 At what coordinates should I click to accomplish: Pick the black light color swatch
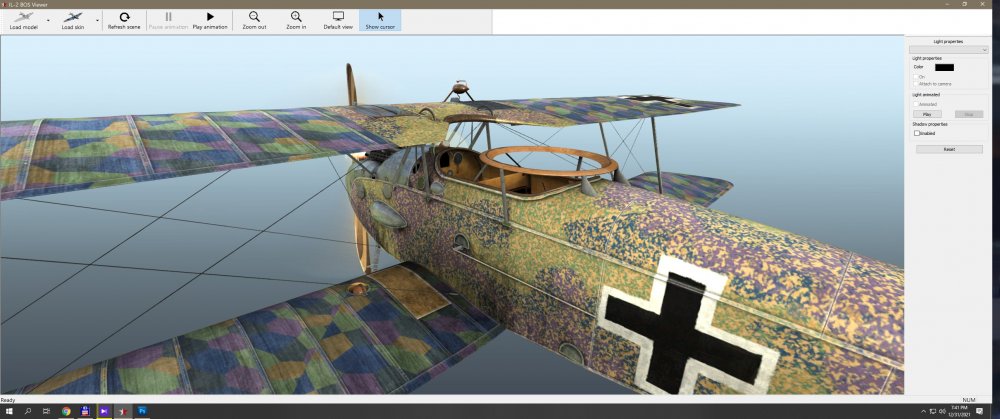pyautogui.click(x=944, y=67)
